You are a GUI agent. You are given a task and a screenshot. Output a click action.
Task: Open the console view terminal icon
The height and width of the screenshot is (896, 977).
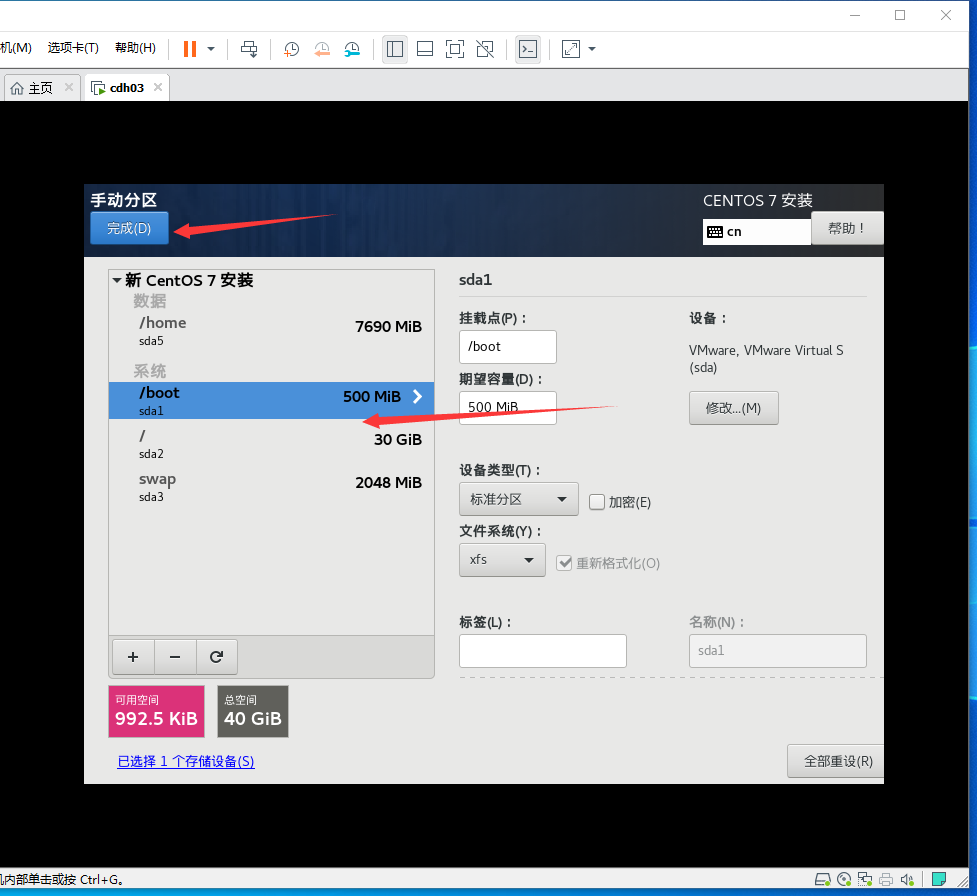point(528,49)
